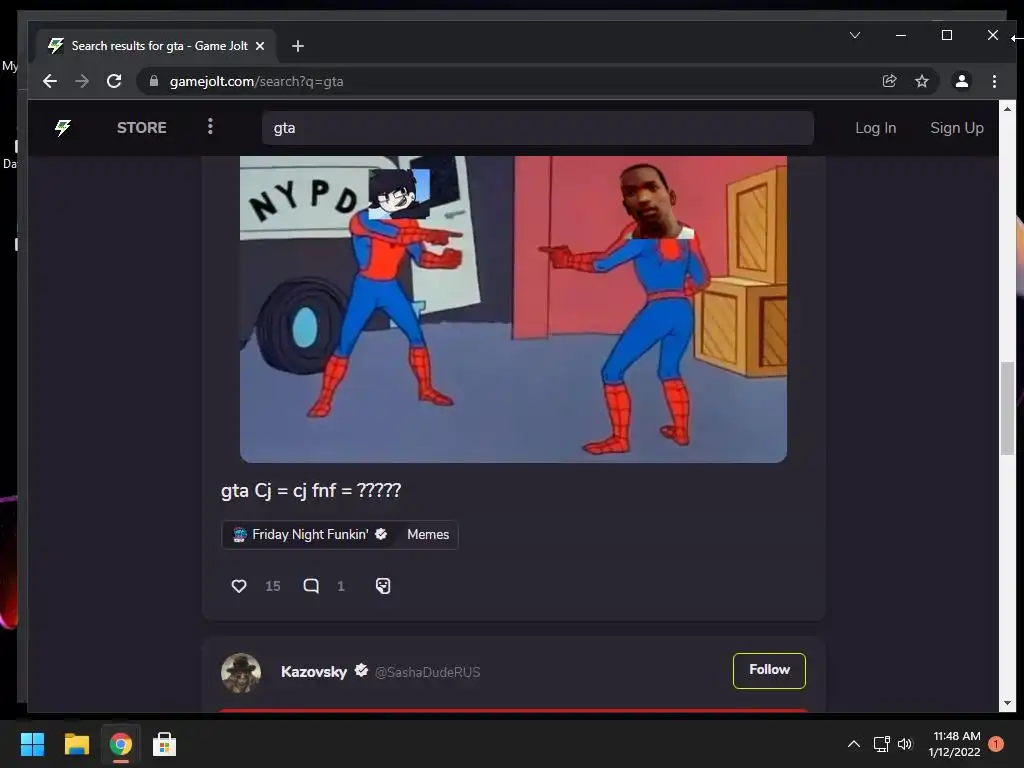Image resolution: width=1024 pixels, height=768 pixels.
Task: Add a sticker to the gta Cj post
Action: (x=383, y=586)
